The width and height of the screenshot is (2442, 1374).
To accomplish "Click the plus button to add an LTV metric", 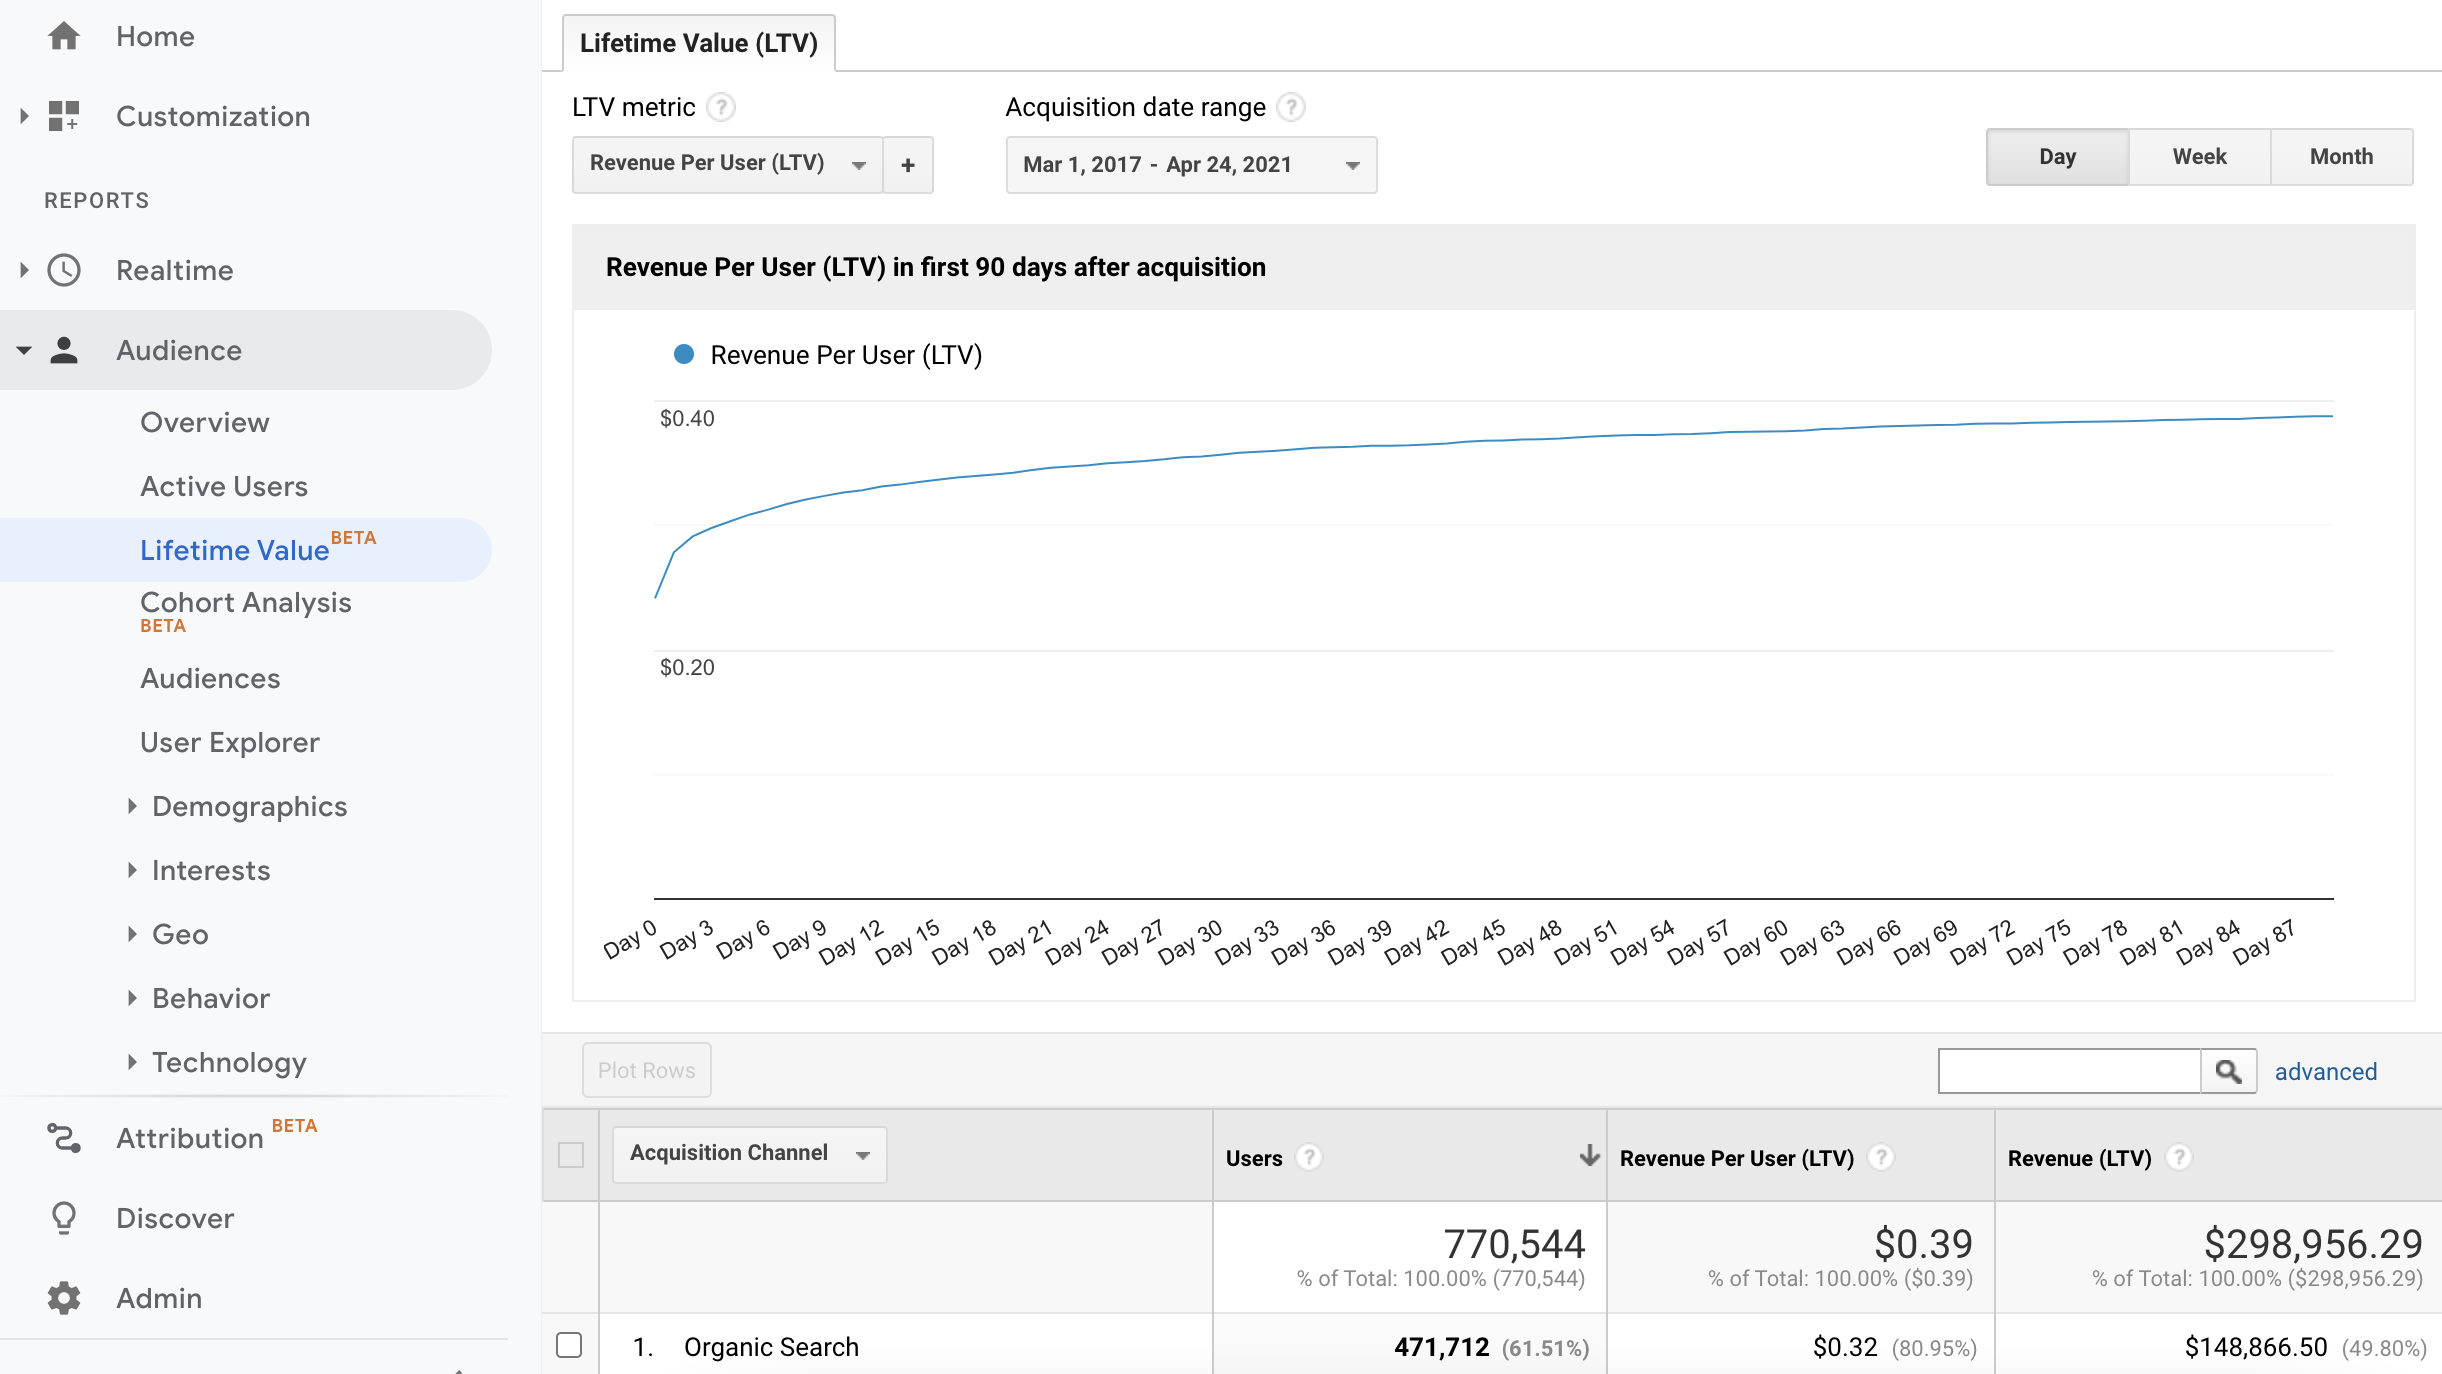I will click(907, 165).
